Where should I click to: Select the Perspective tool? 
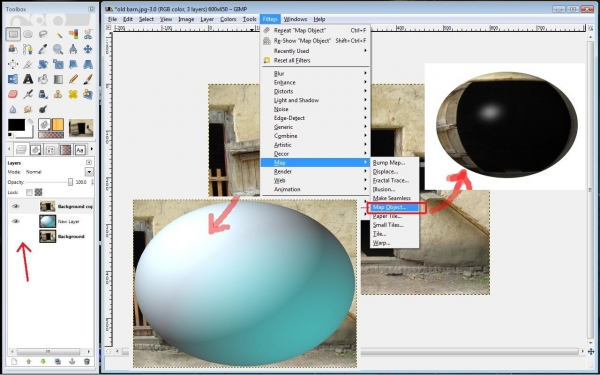[88, 64]
